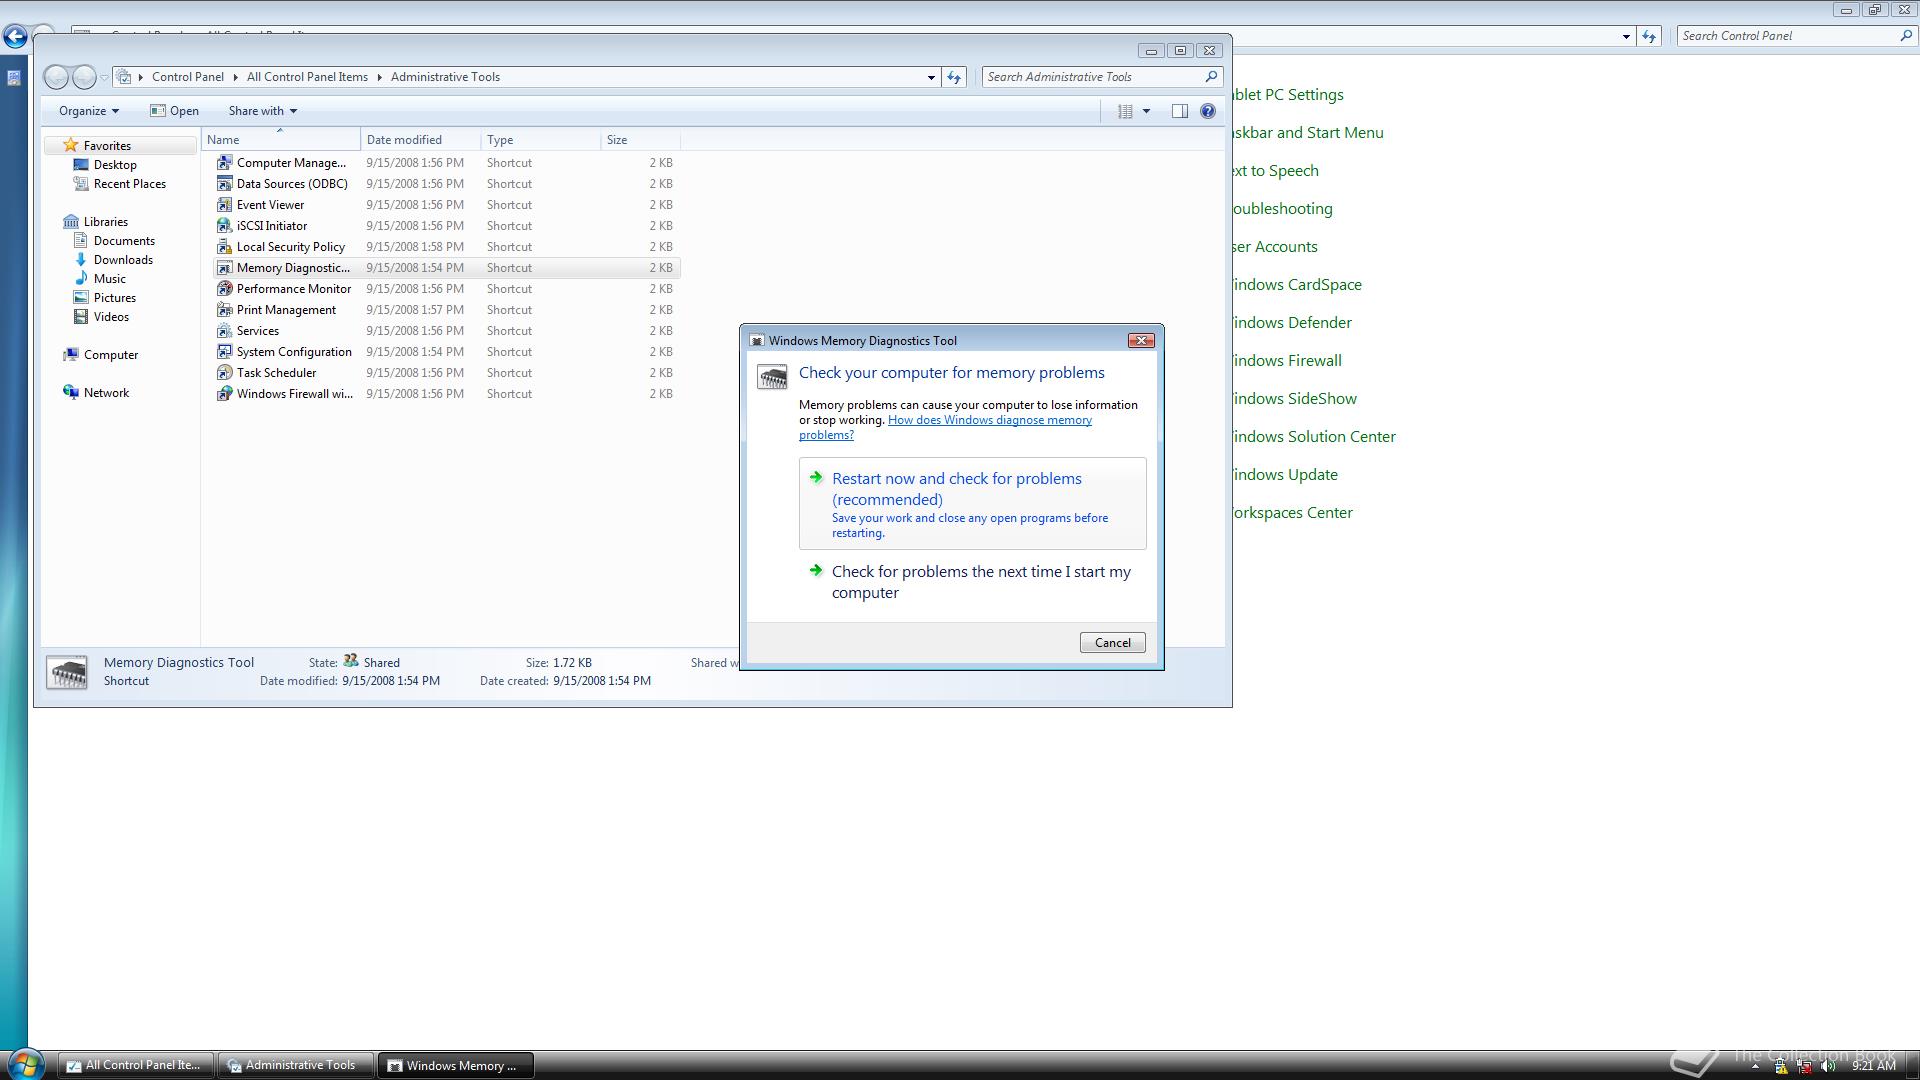Viewport: 1920px width, 1080px height.
Task: Expand breadcrumb arrow after Control Panel
Action: pos(236,77)
